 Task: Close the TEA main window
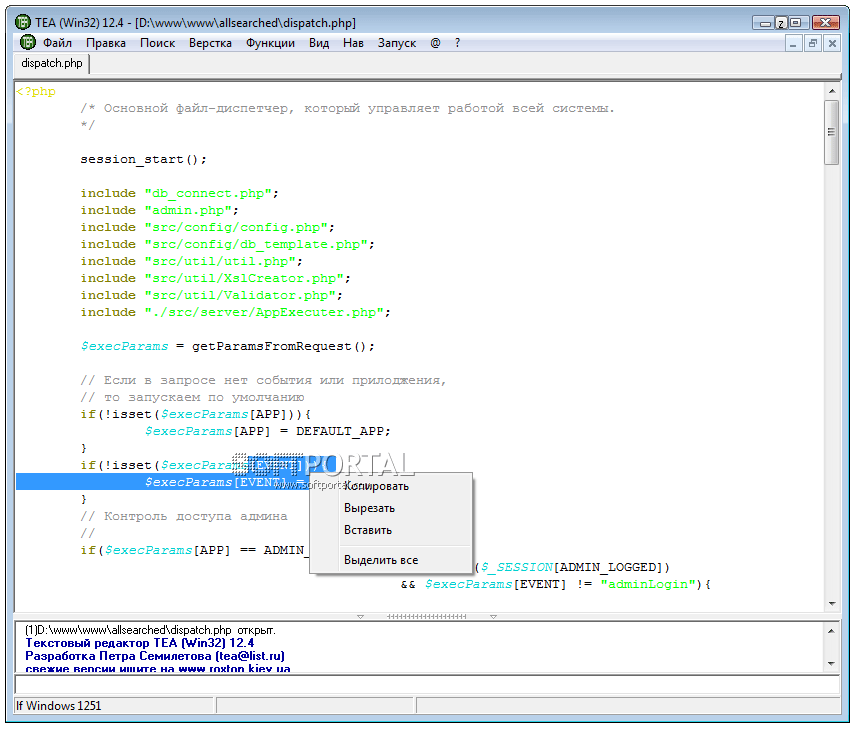(x=826, y=23)
